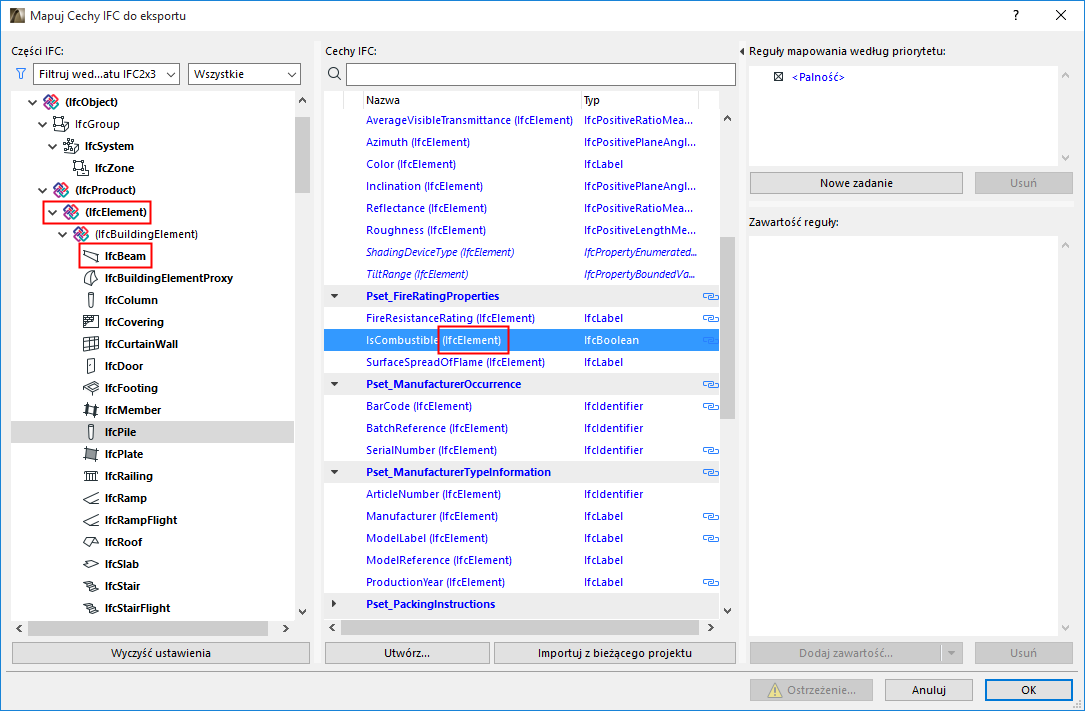Click the IfcSystem icon
The height and width of the screenshot is (711, 1085).
click(71, 146)
